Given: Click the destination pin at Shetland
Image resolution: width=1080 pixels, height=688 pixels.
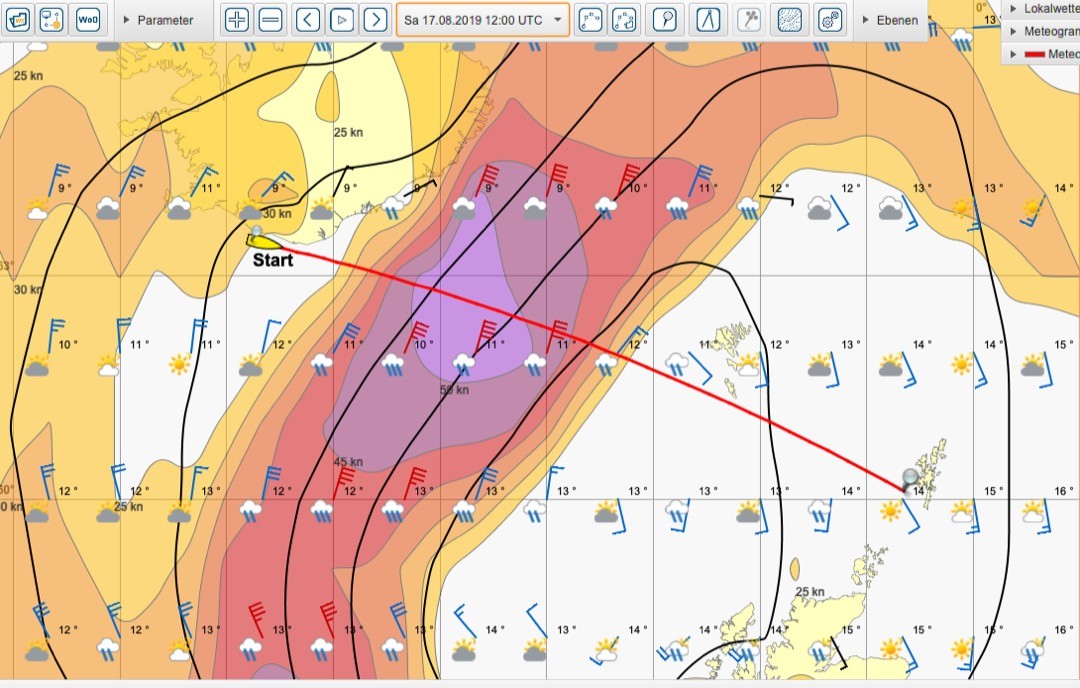Looking at the screenshot, I should [x=910, y=478].
